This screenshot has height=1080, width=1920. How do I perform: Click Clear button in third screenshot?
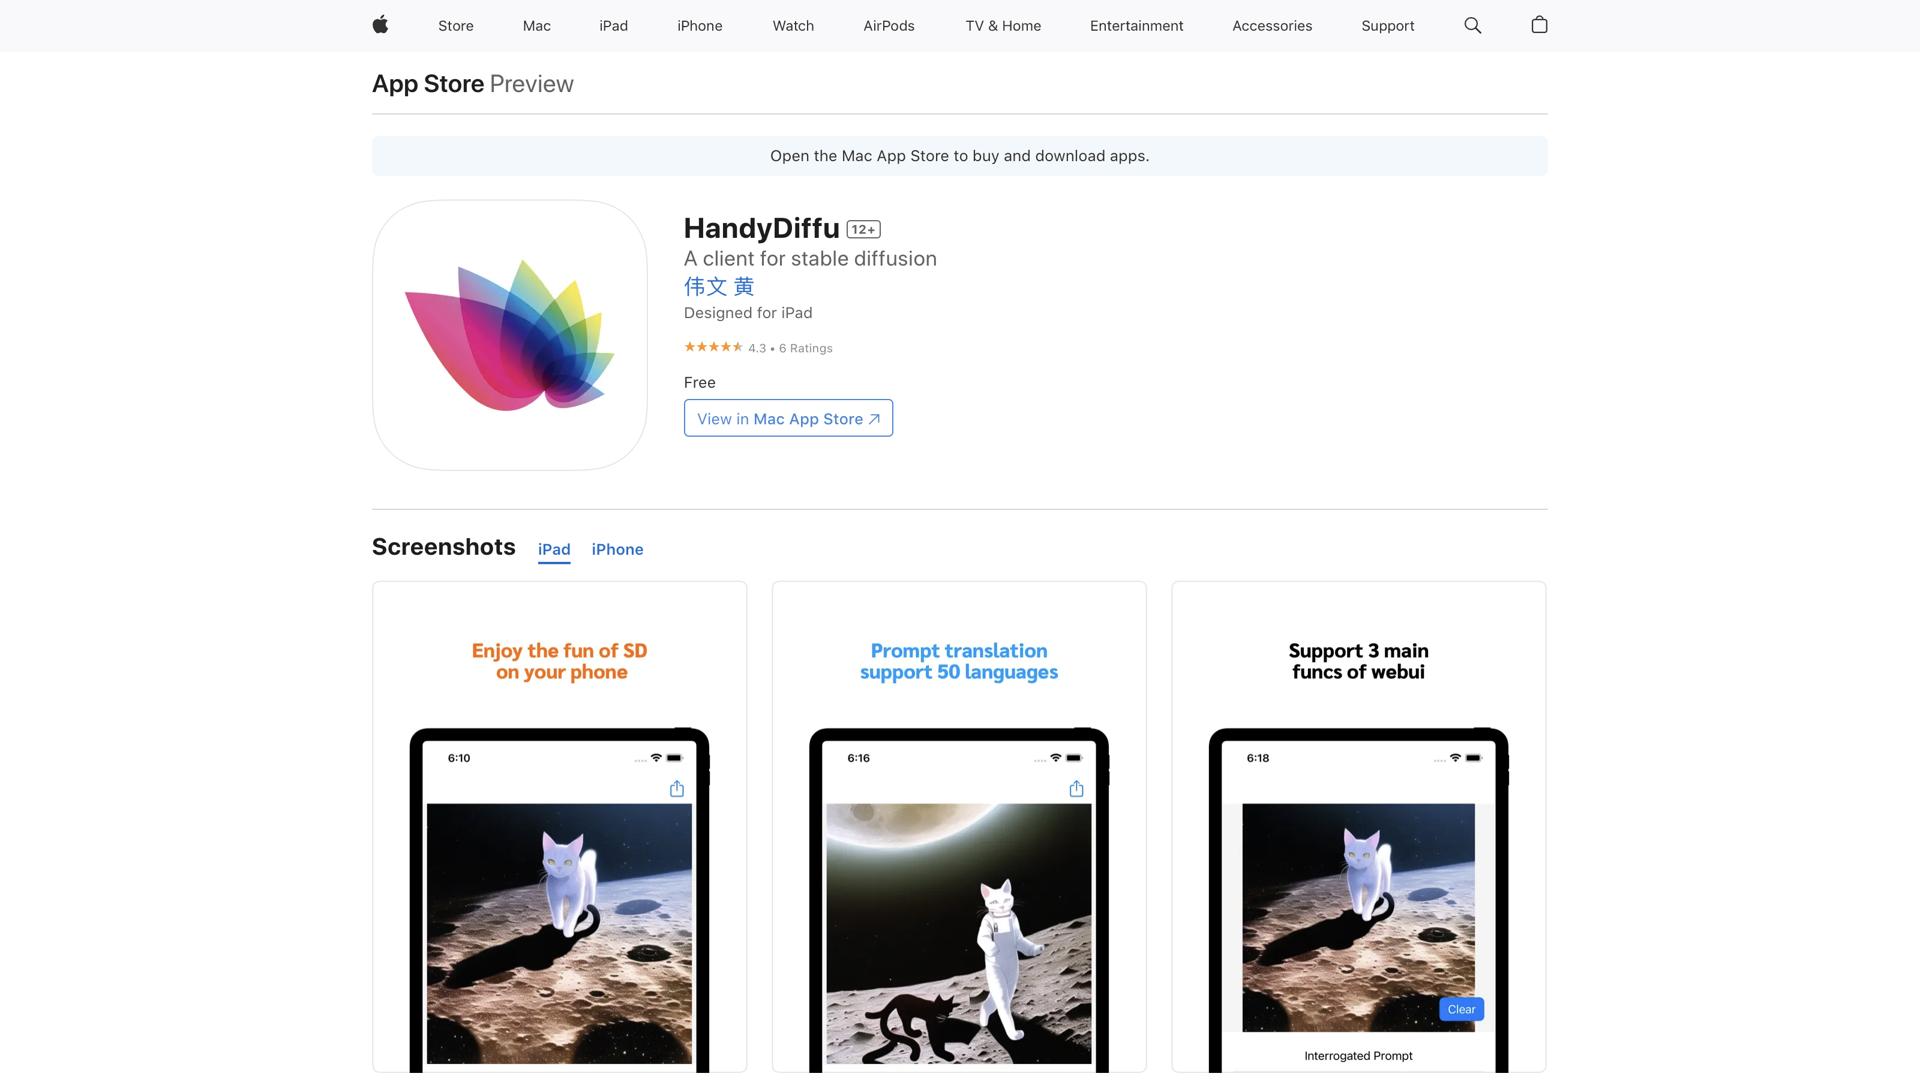point(1461,1009)
